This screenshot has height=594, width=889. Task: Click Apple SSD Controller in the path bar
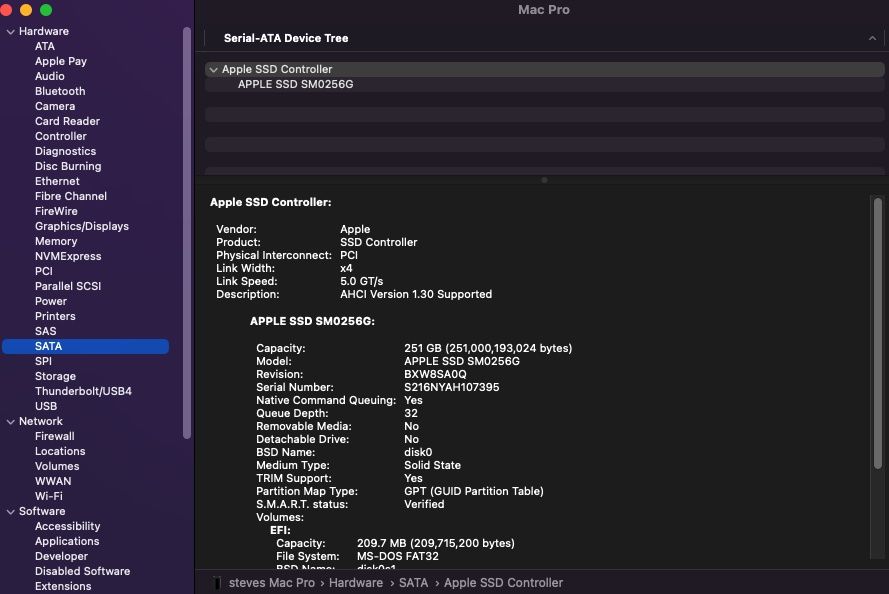pos(503,583)
